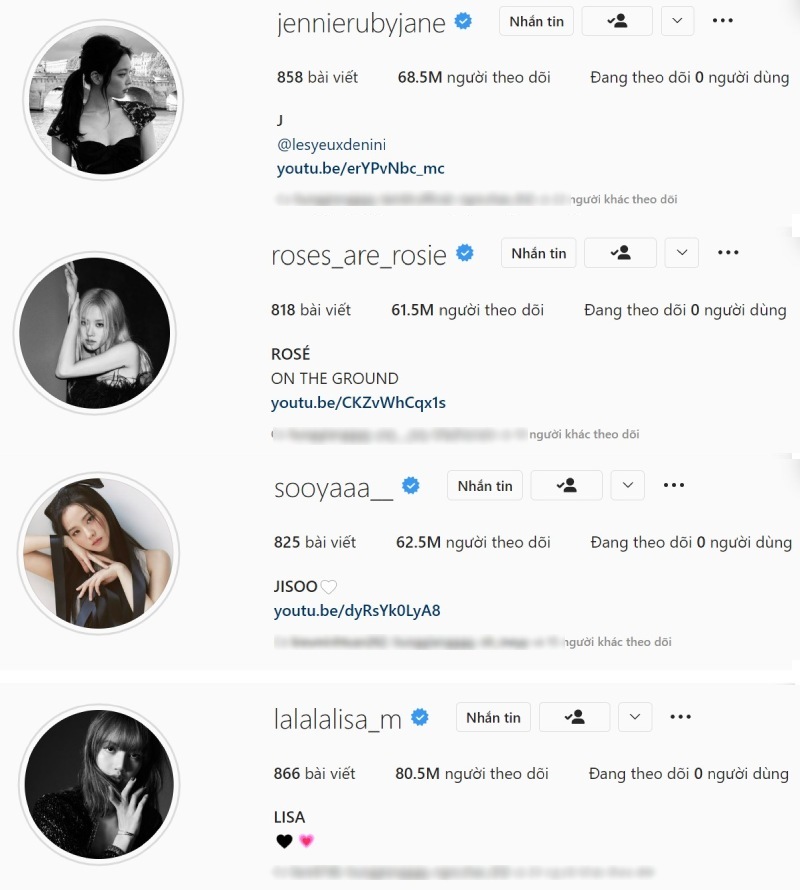Open youtu.be/CKZvWhCqx1s link in Rosé's bio
Screen dimensions: 800x890
[358, 402]
